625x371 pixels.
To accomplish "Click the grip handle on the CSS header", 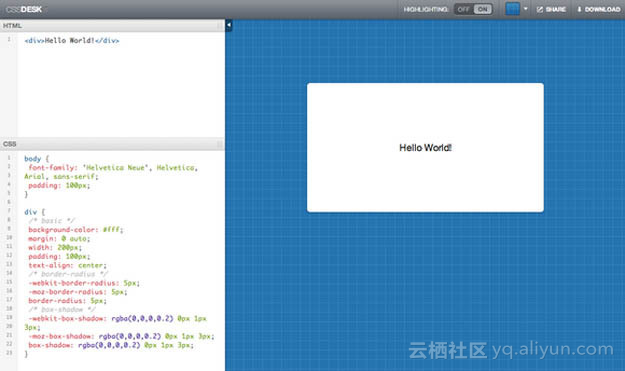I will pyautogui.click(x=220, y=144).
